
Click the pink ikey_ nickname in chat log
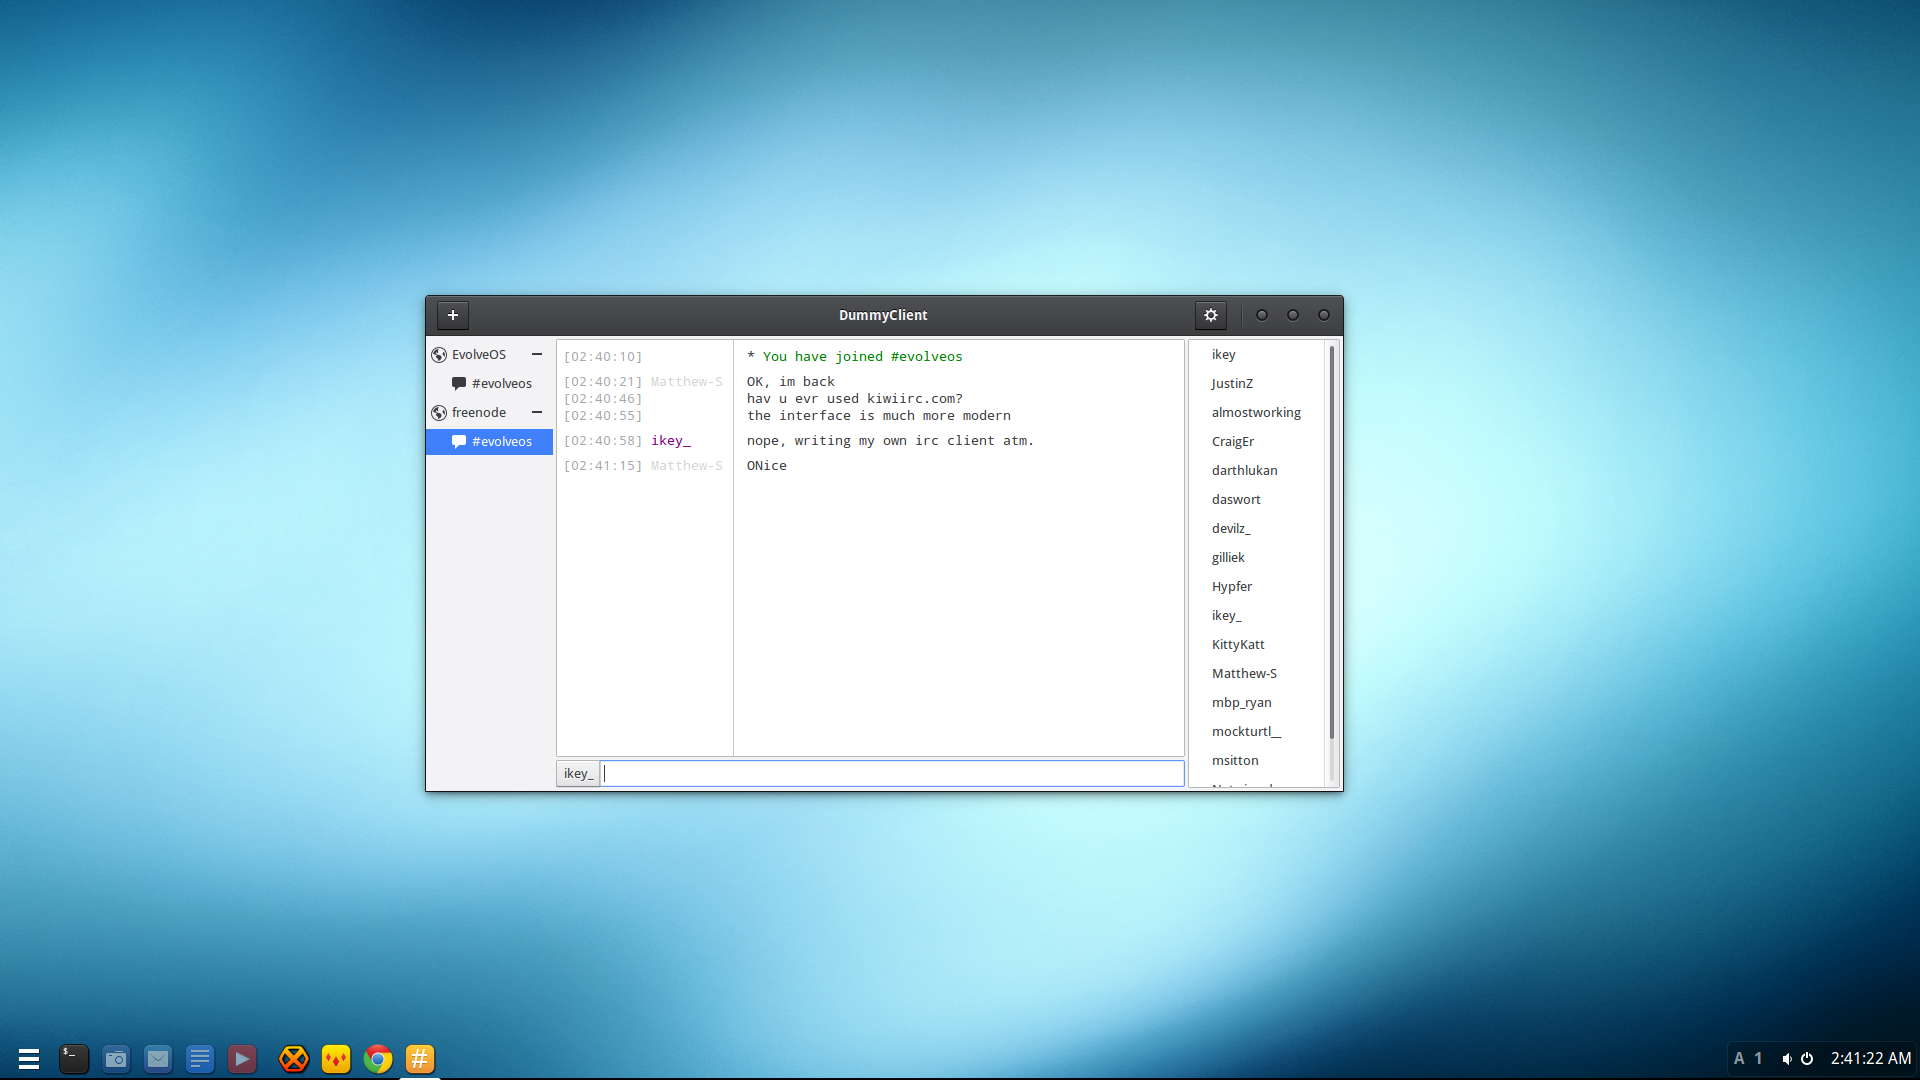pos(671,441)
